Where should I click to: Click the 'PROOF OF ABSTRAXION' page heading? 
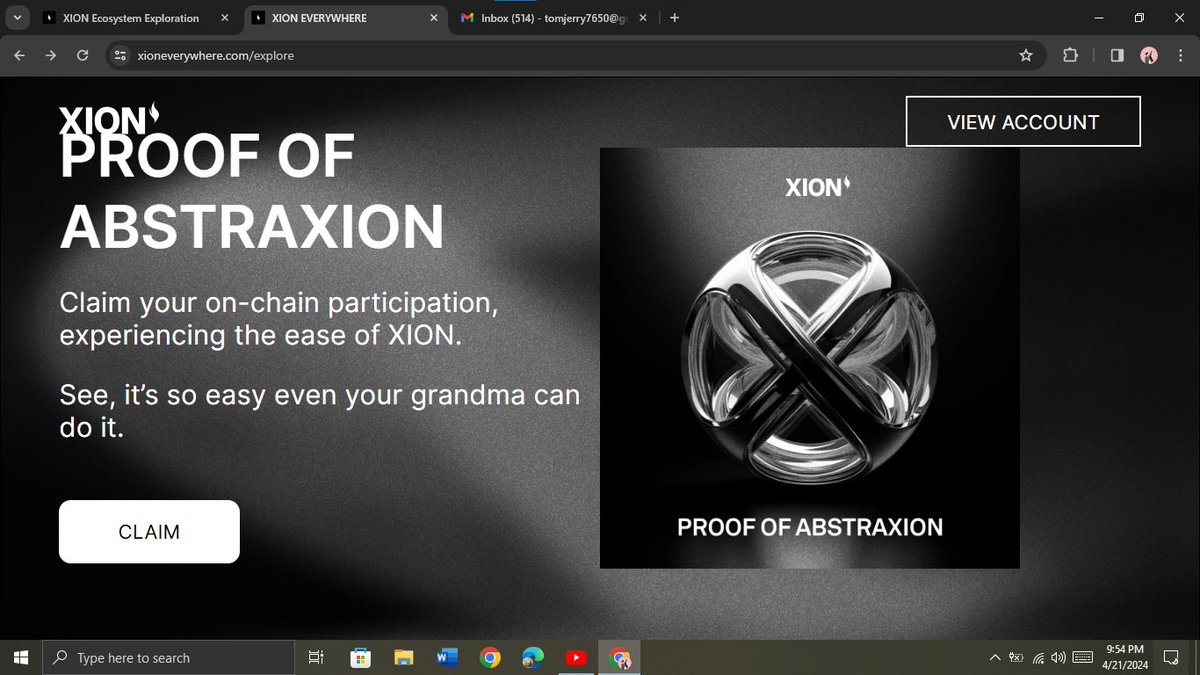tap(251, 191)
